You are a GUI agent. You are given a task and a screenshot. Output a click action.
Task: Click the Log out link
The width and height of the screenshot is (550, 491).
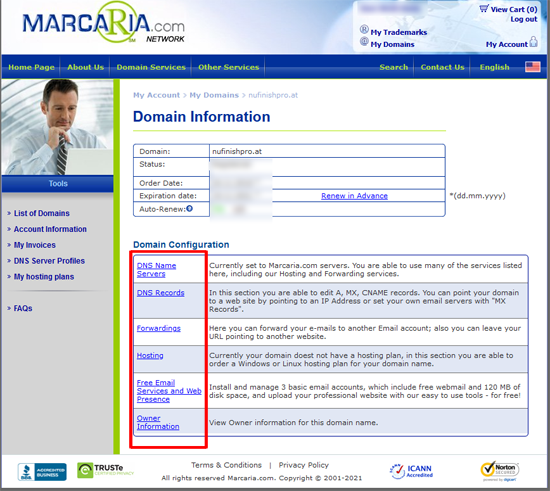click(x=524, y=19)
